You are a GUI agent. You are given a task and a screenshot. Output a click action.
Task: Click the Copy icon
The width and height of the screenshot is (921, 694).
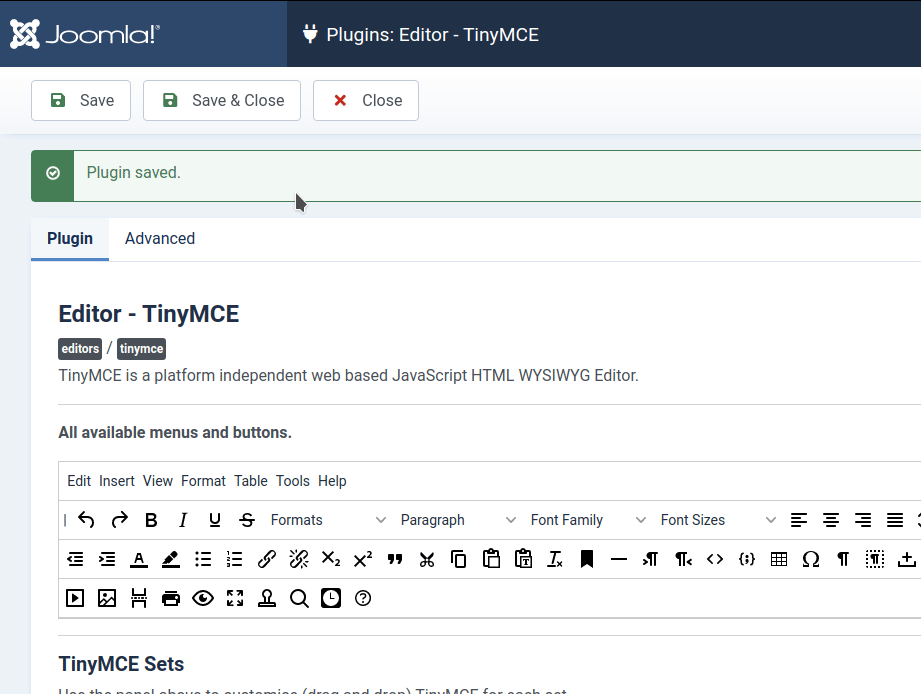pos(459,560)
